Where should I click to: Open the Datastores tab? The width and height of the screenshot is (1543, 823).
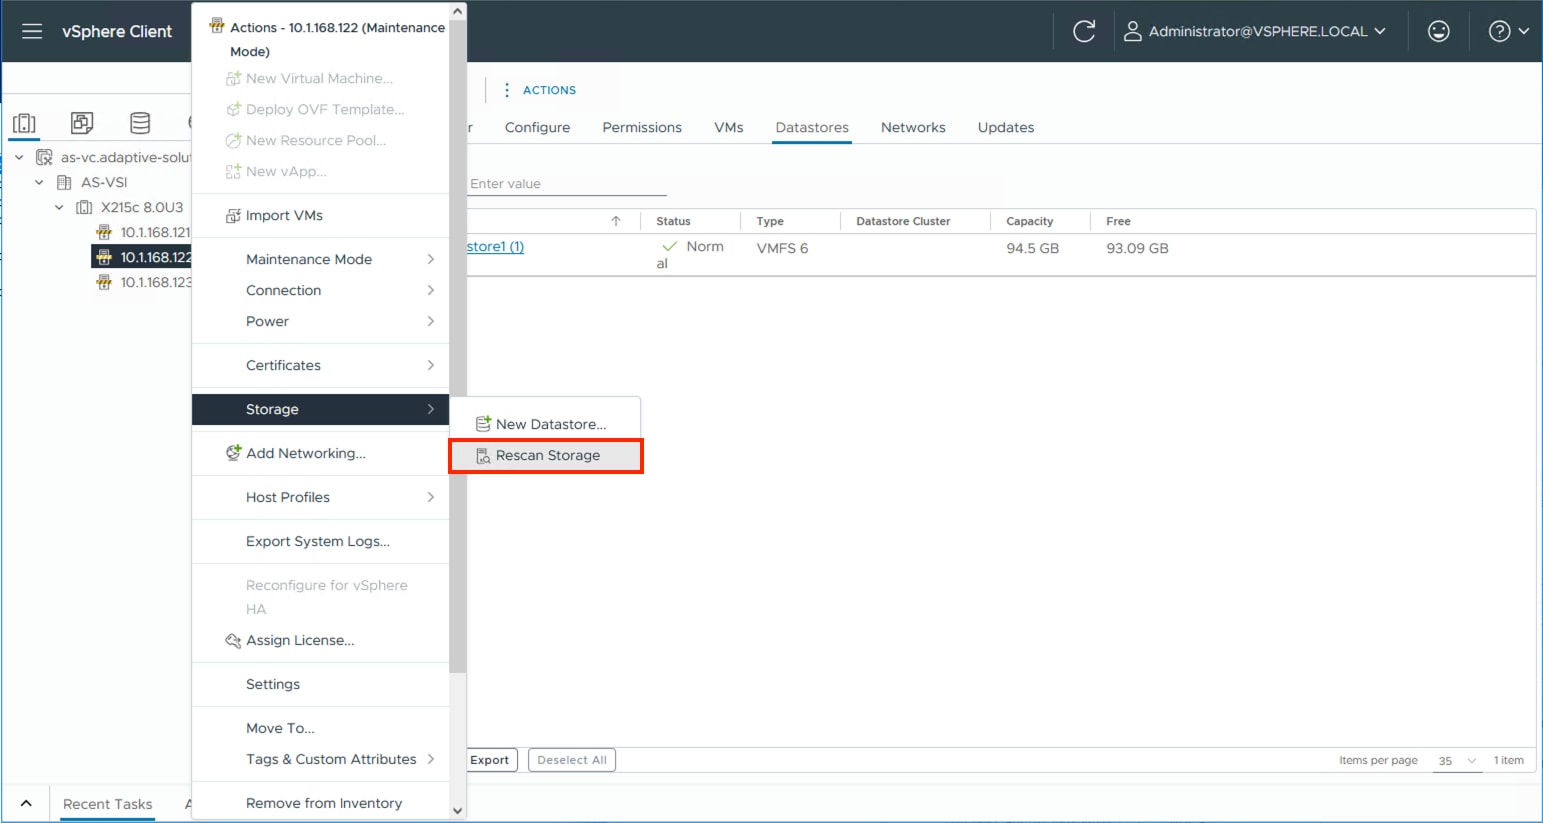(x=812, y=127)
